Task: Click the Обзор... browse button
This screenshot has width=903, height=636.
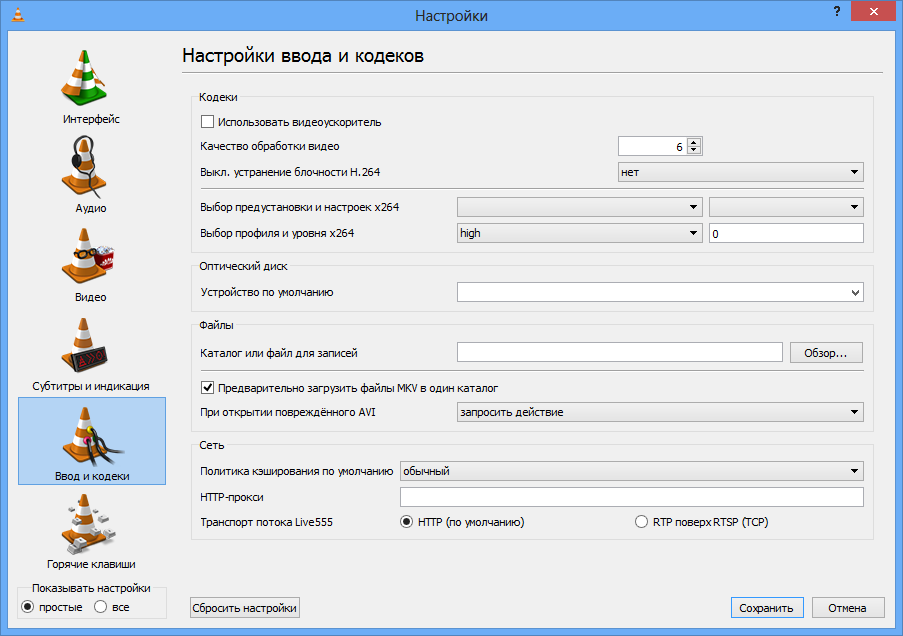Action: coord(826,353)
